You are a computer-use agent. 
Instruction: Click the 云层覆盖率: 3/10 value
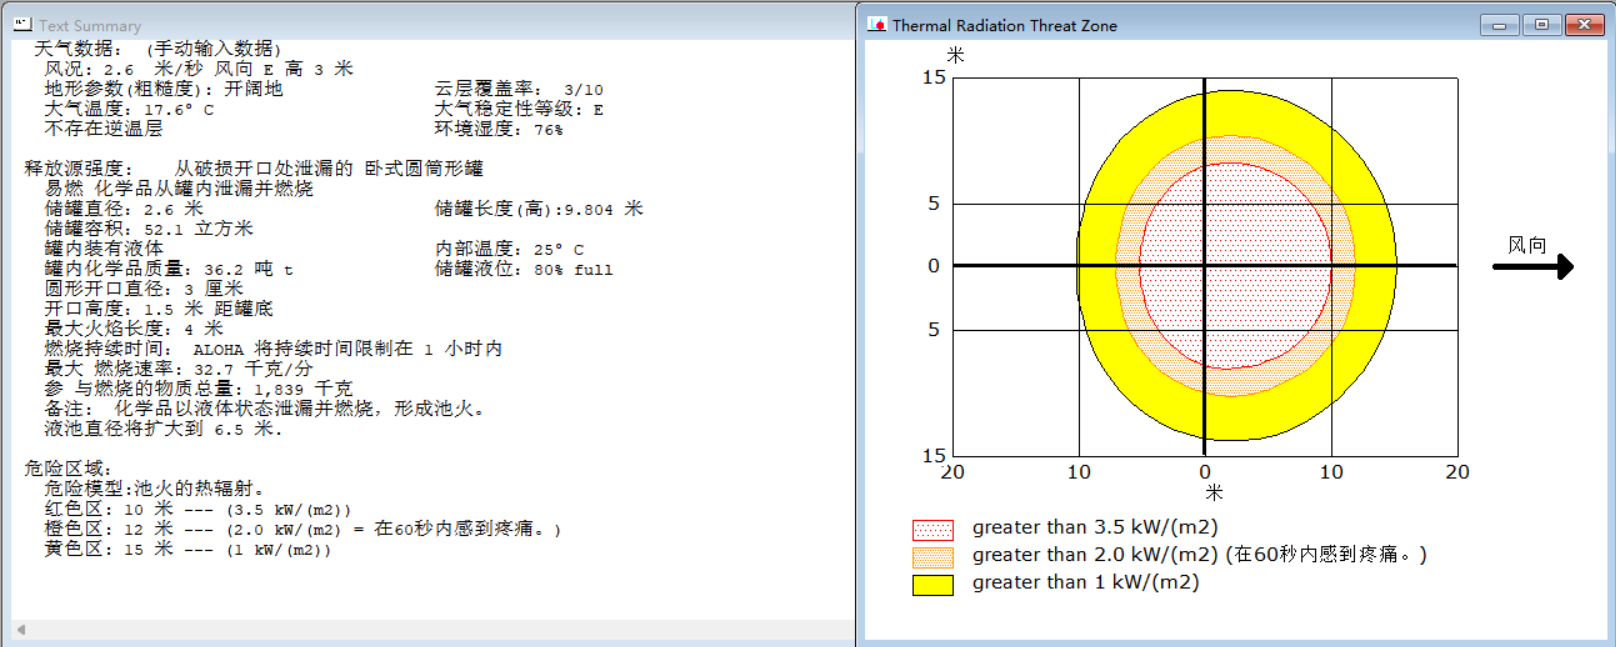[519, 89]
